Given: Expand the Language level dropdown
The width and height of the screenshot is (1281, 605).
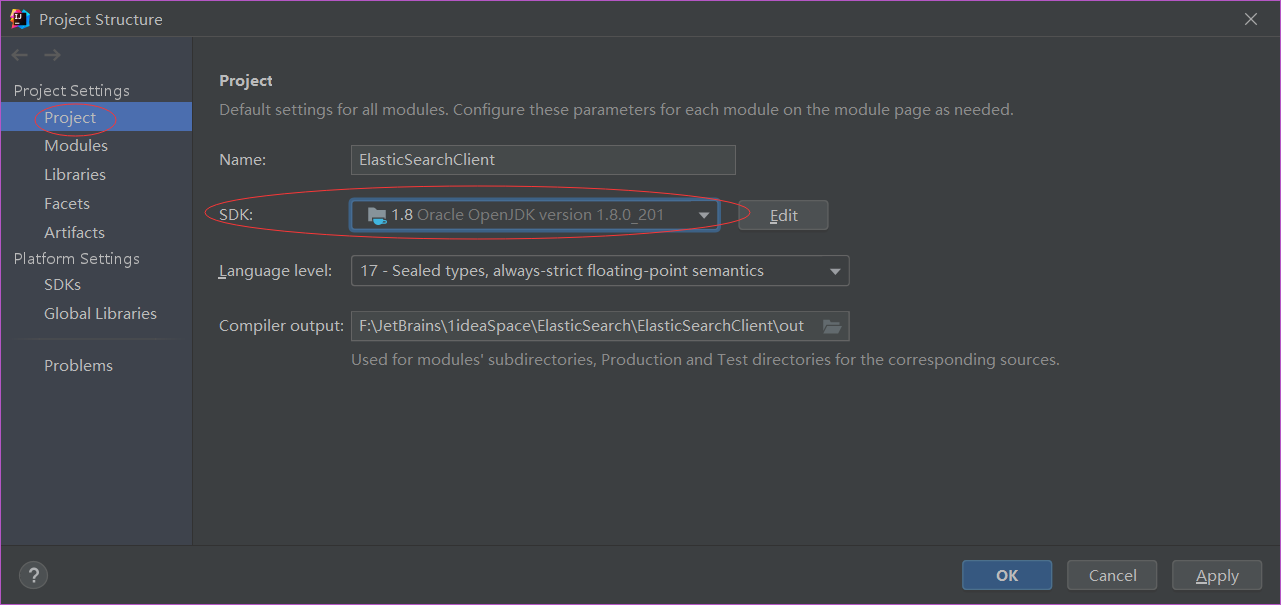Looking at the screenshot, I should point(835,271).
